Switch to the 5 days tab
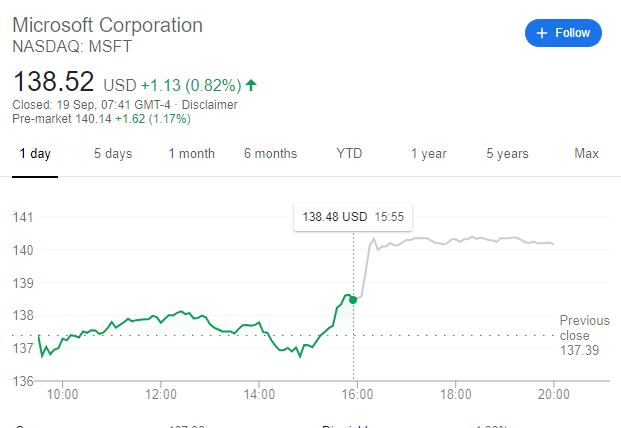Screen dimensions: 621x428 click(x=113, y=153)
